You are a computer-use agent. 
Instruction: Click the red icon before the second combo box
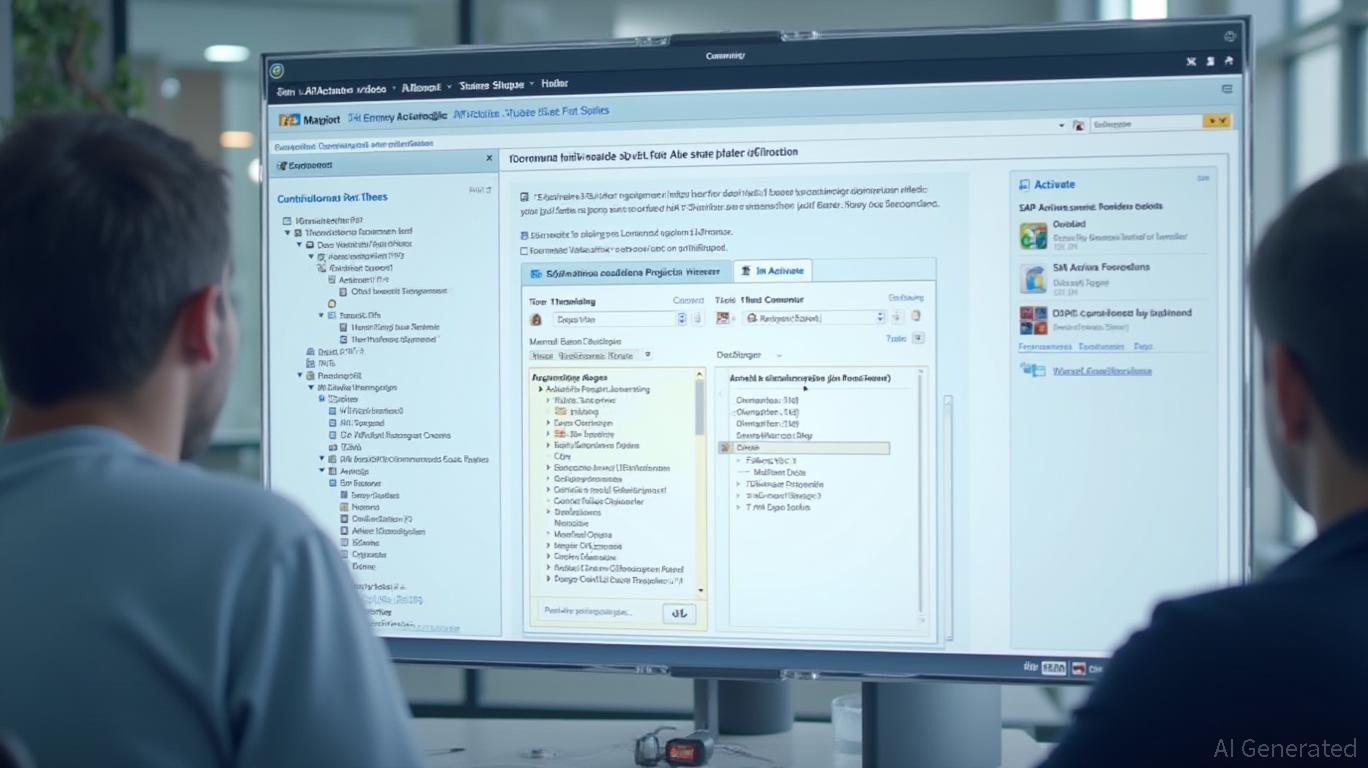pos(724,318)
